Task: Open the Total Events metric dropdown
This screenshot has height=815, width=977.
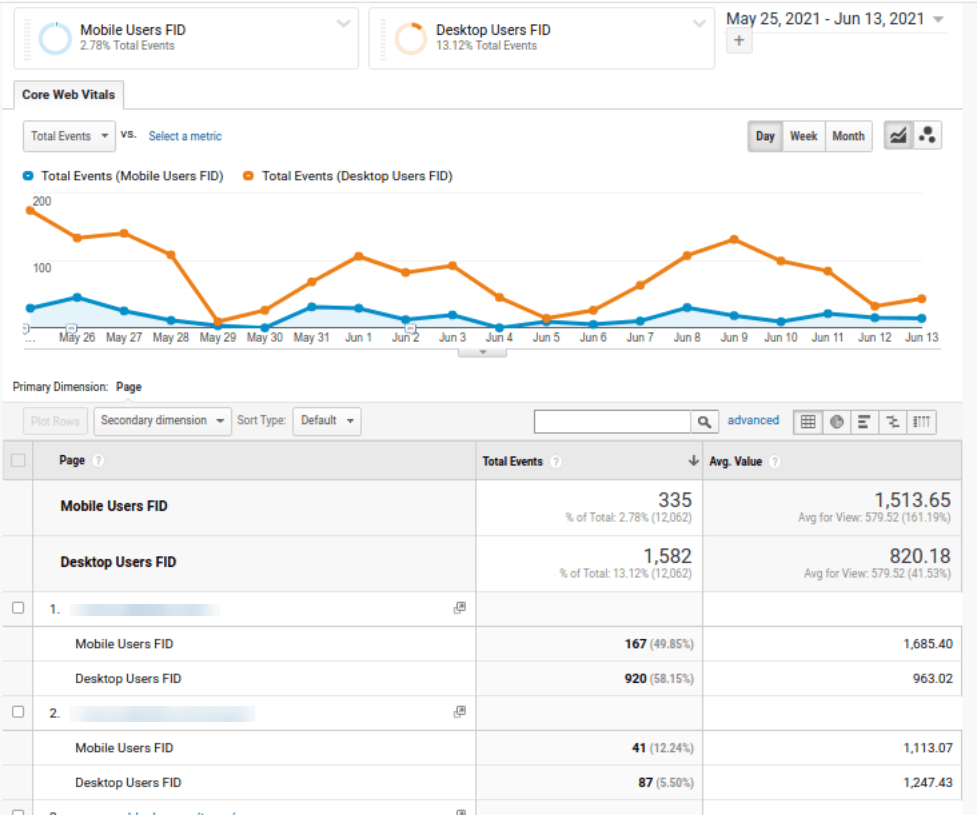Action: click(68, 136)
